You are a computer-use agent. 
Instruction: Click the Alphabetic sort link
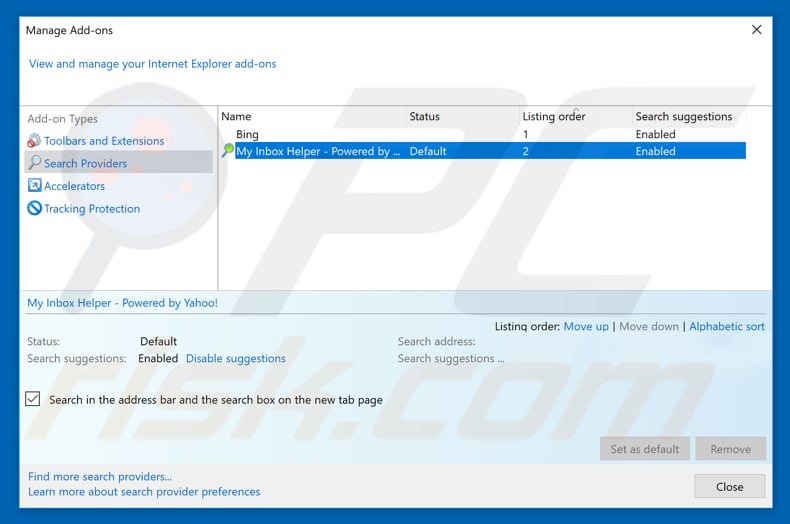(727, 326)
